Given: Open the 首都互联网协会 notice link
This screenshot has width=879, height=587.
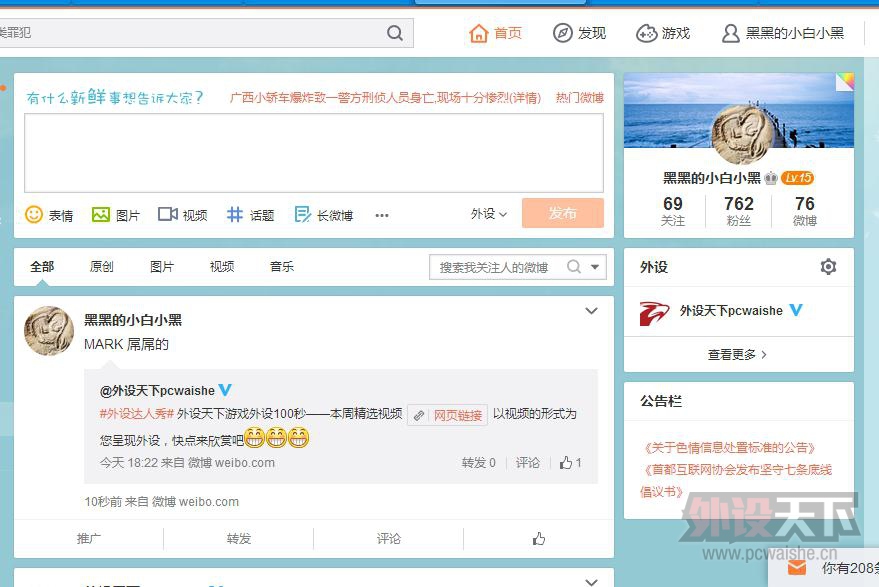Looking at the screenshot, I should tap(737, 480).
